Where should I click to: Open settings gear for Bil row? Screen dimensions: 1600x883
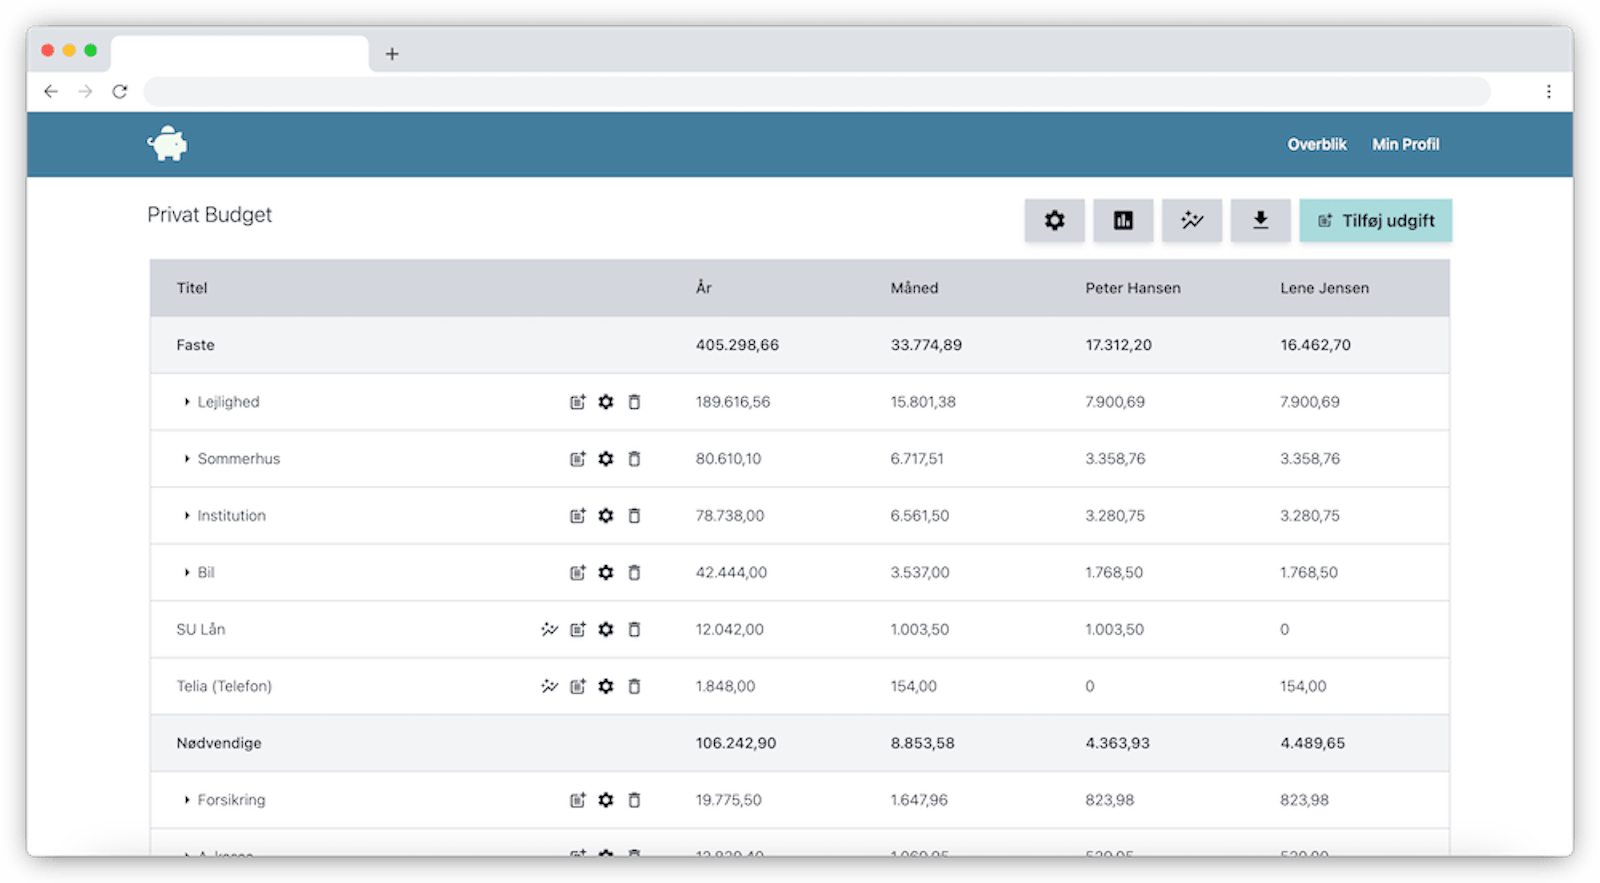pyautogui.click(x=606, y=573)
